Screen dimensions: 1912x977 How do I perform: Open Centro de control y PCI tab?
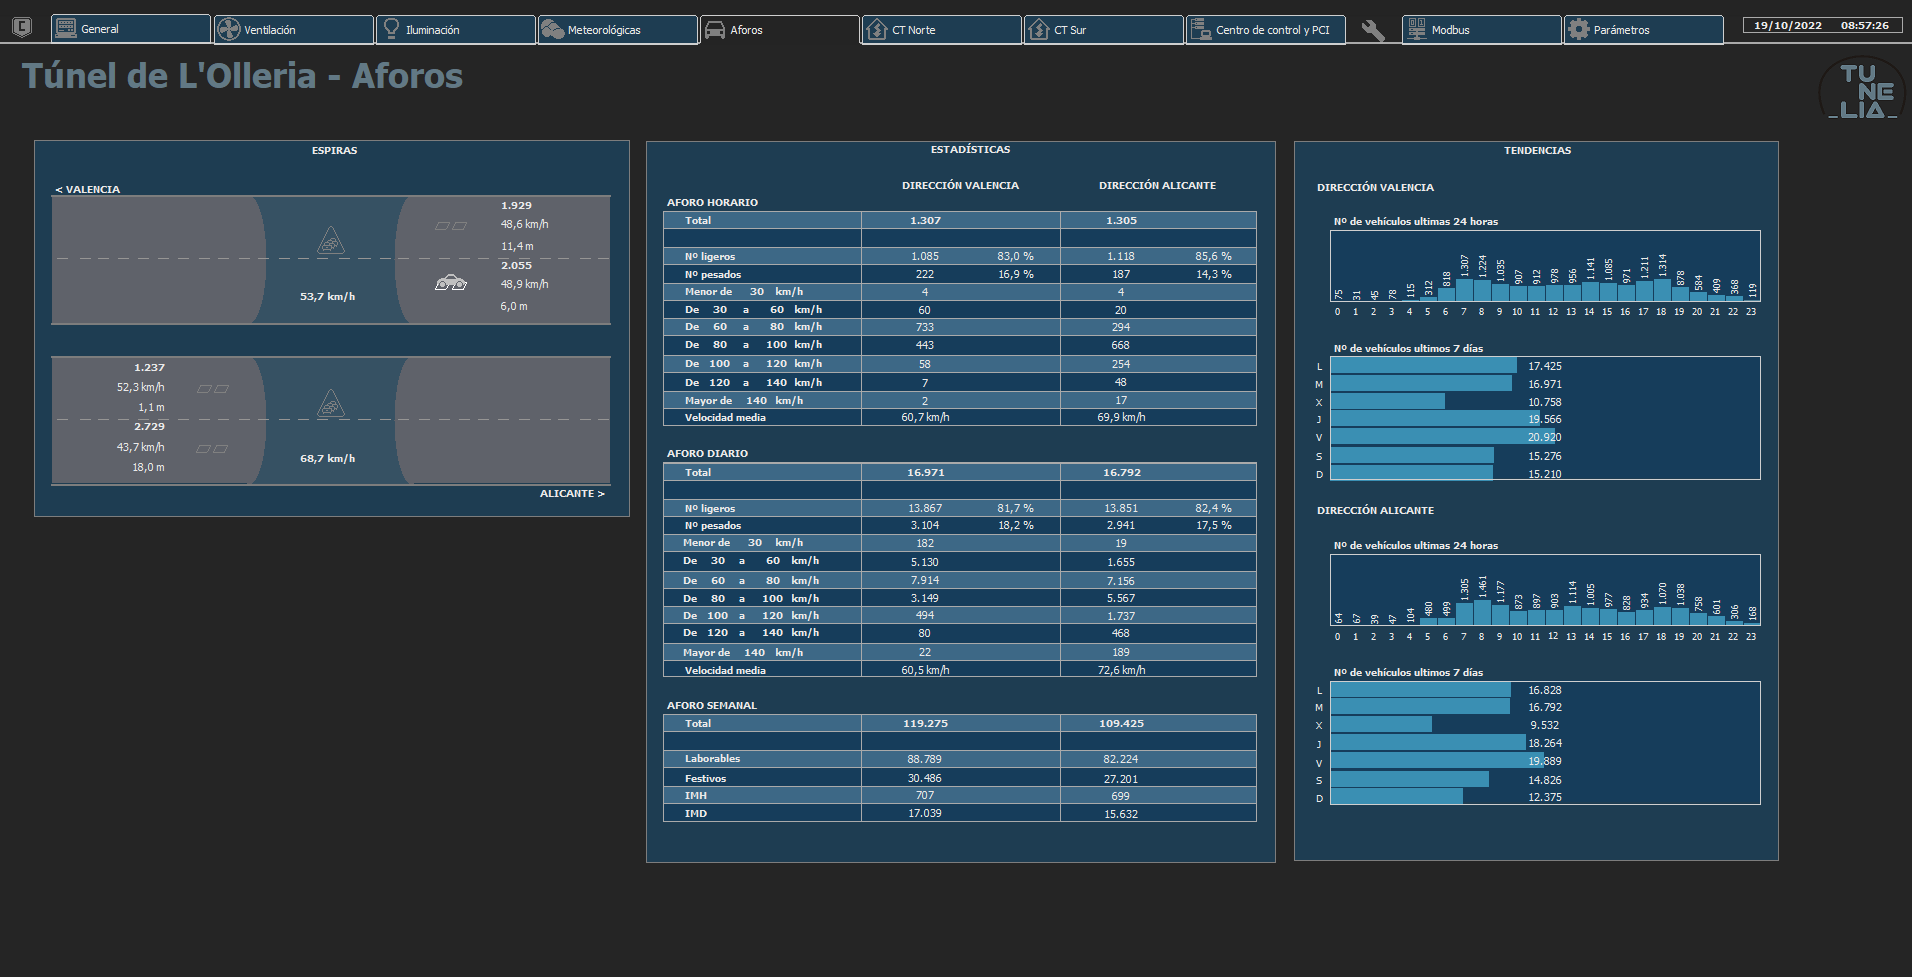click(1266, 30)
